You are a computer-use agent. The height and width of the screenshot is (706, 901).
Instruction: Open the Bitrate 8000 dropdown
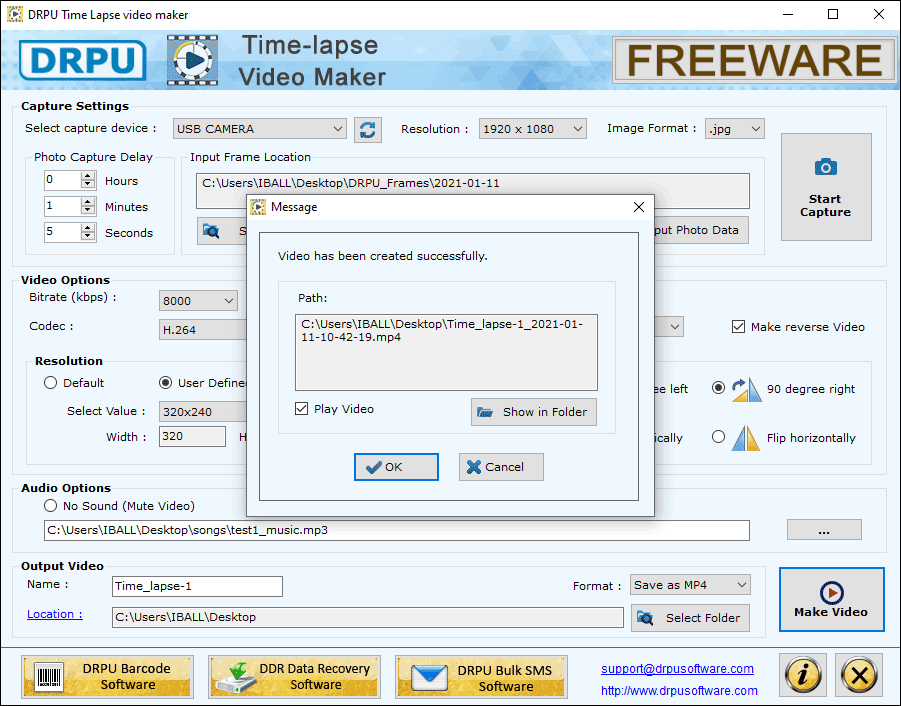pyautogui.click(x=198, y=300)
